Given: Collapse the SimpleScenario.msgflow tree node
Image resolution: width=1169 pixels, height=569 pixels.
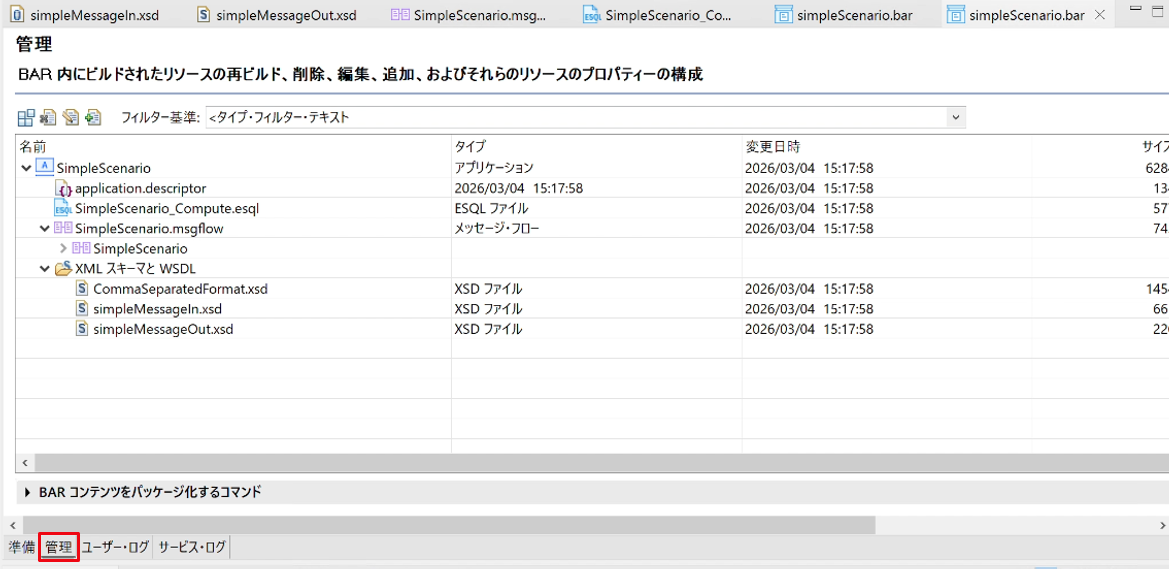Looking at the screenshot, I should pyautogui.click(x=45, y=228).
